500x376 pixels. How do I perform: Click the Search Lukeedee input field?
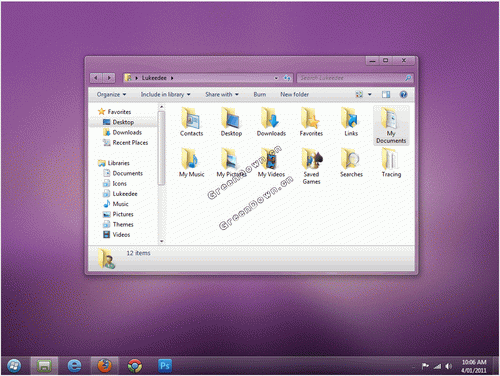[x=352, y=78]
